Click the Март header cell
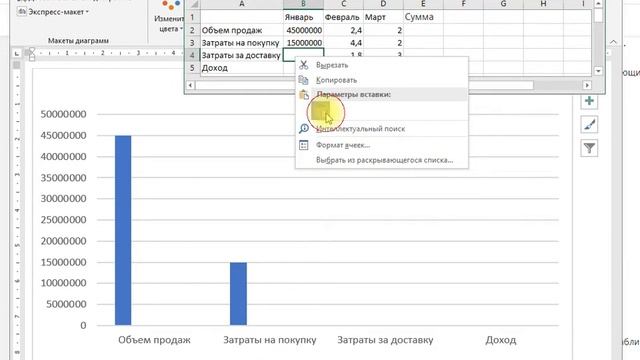This screenshot has height=360, width=640. (x=383, y=17)
